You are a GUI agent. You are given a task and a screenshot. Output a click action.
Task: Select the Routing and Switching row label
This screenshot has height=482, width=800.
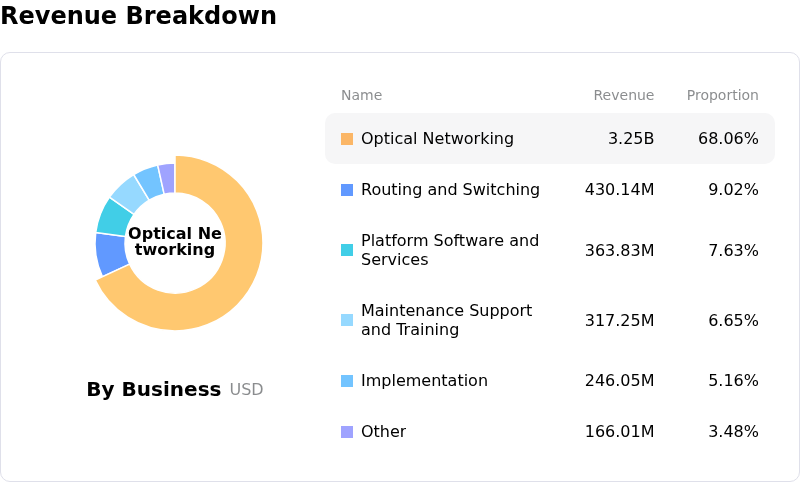tap(450, 190)
